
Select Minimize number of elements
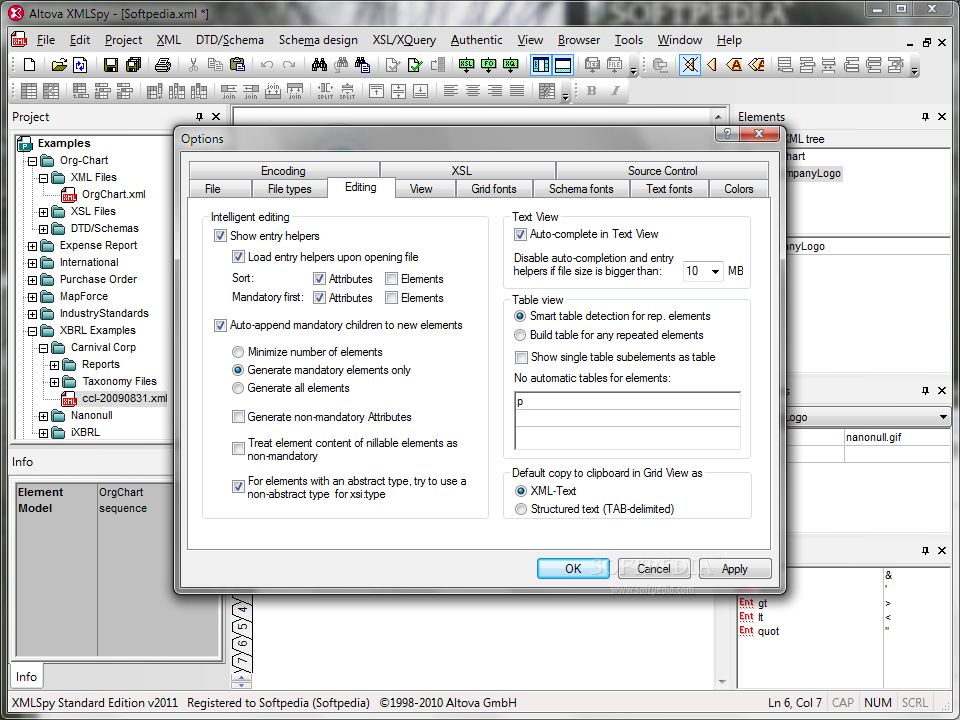pyautogui.click(x=238, y=352)
